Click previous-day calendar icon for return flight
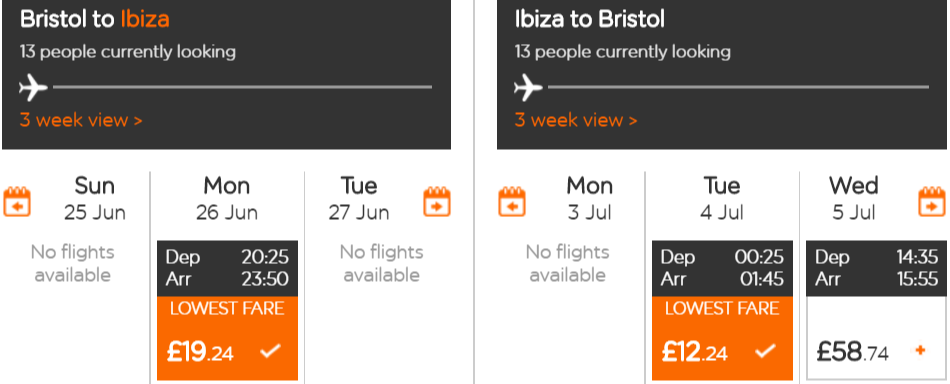950x384 pixels. [x=512, y=202]
